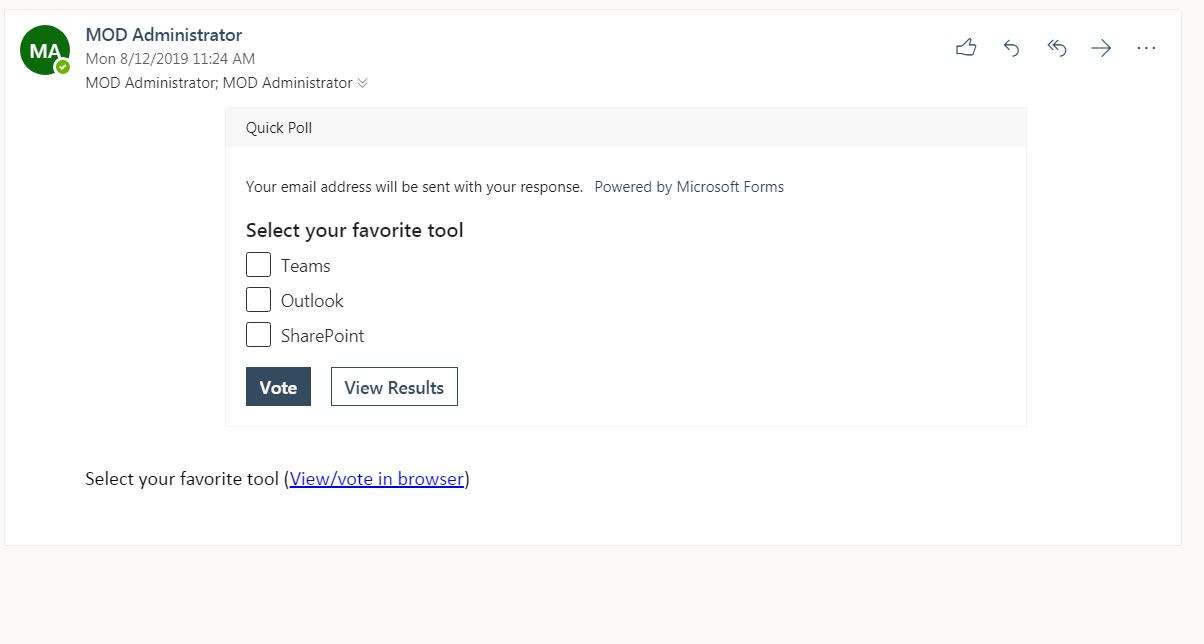Click Powered by Microsoft Forms link
1204x644 pixels.
pyautogui.click(x=689, y=187)
